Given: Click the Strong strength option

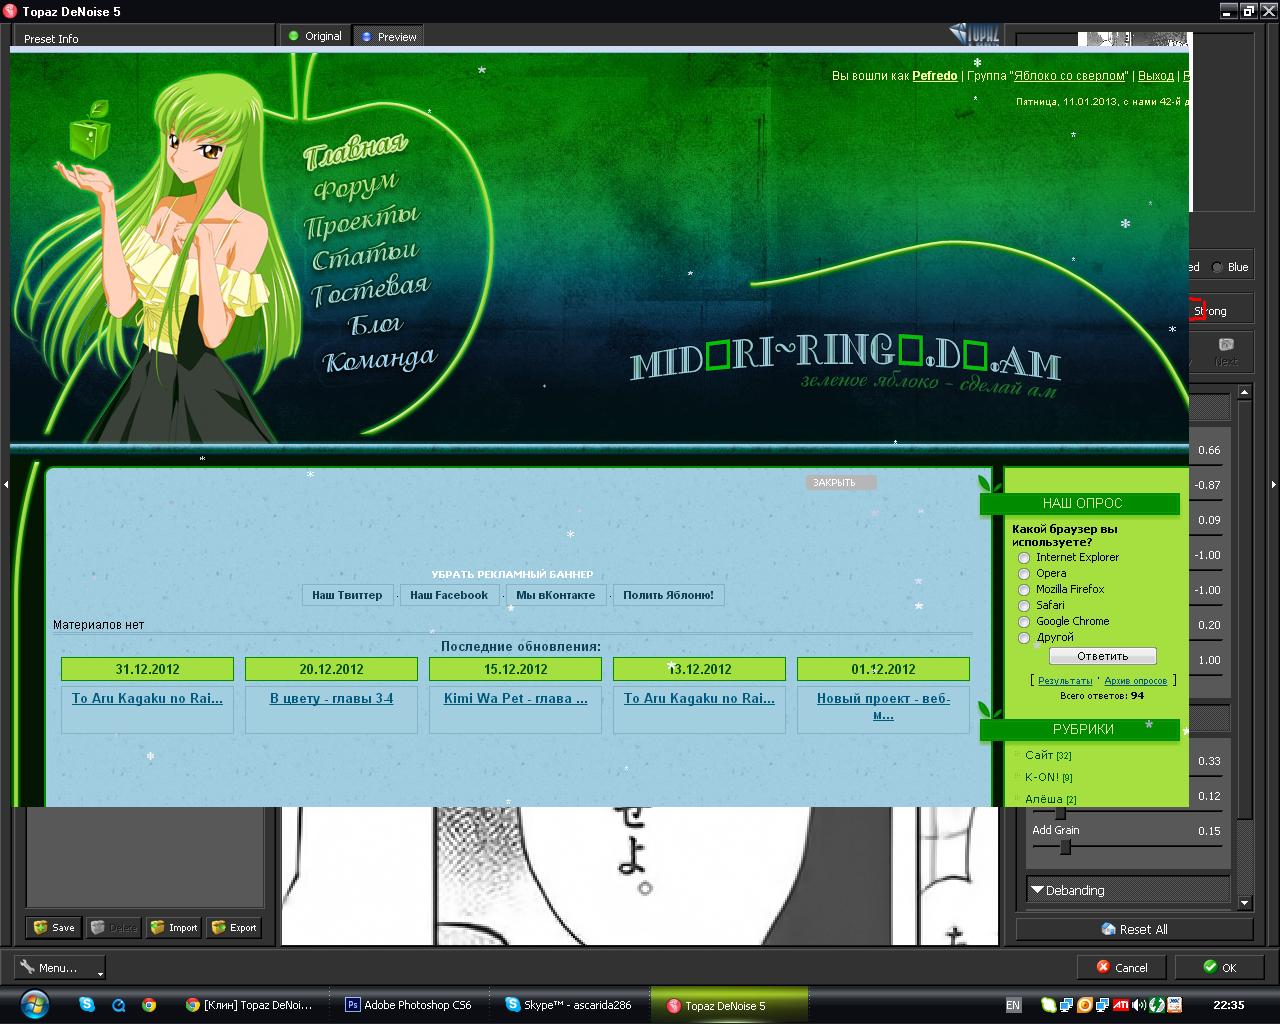Looking at the screenshot, I should tap(1210, 311).
